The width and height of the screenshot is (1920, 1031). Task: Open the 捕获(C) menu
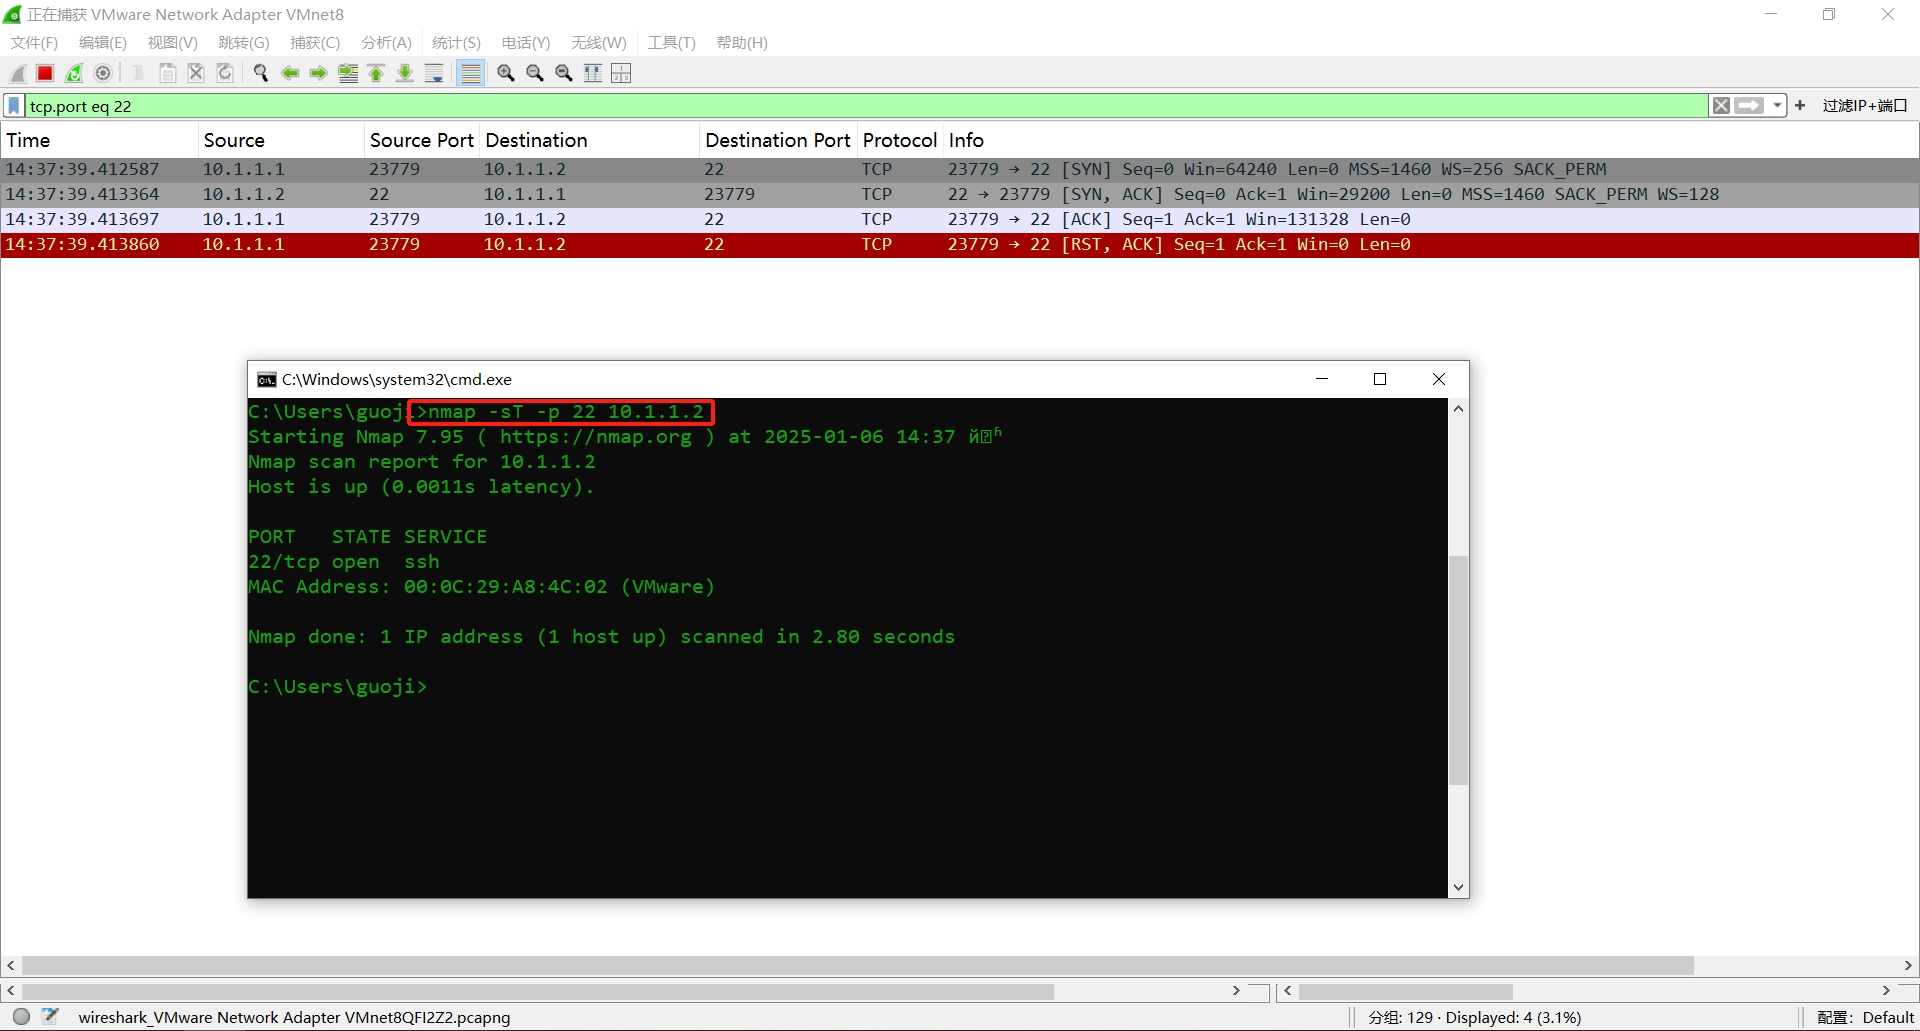point(315,43)
